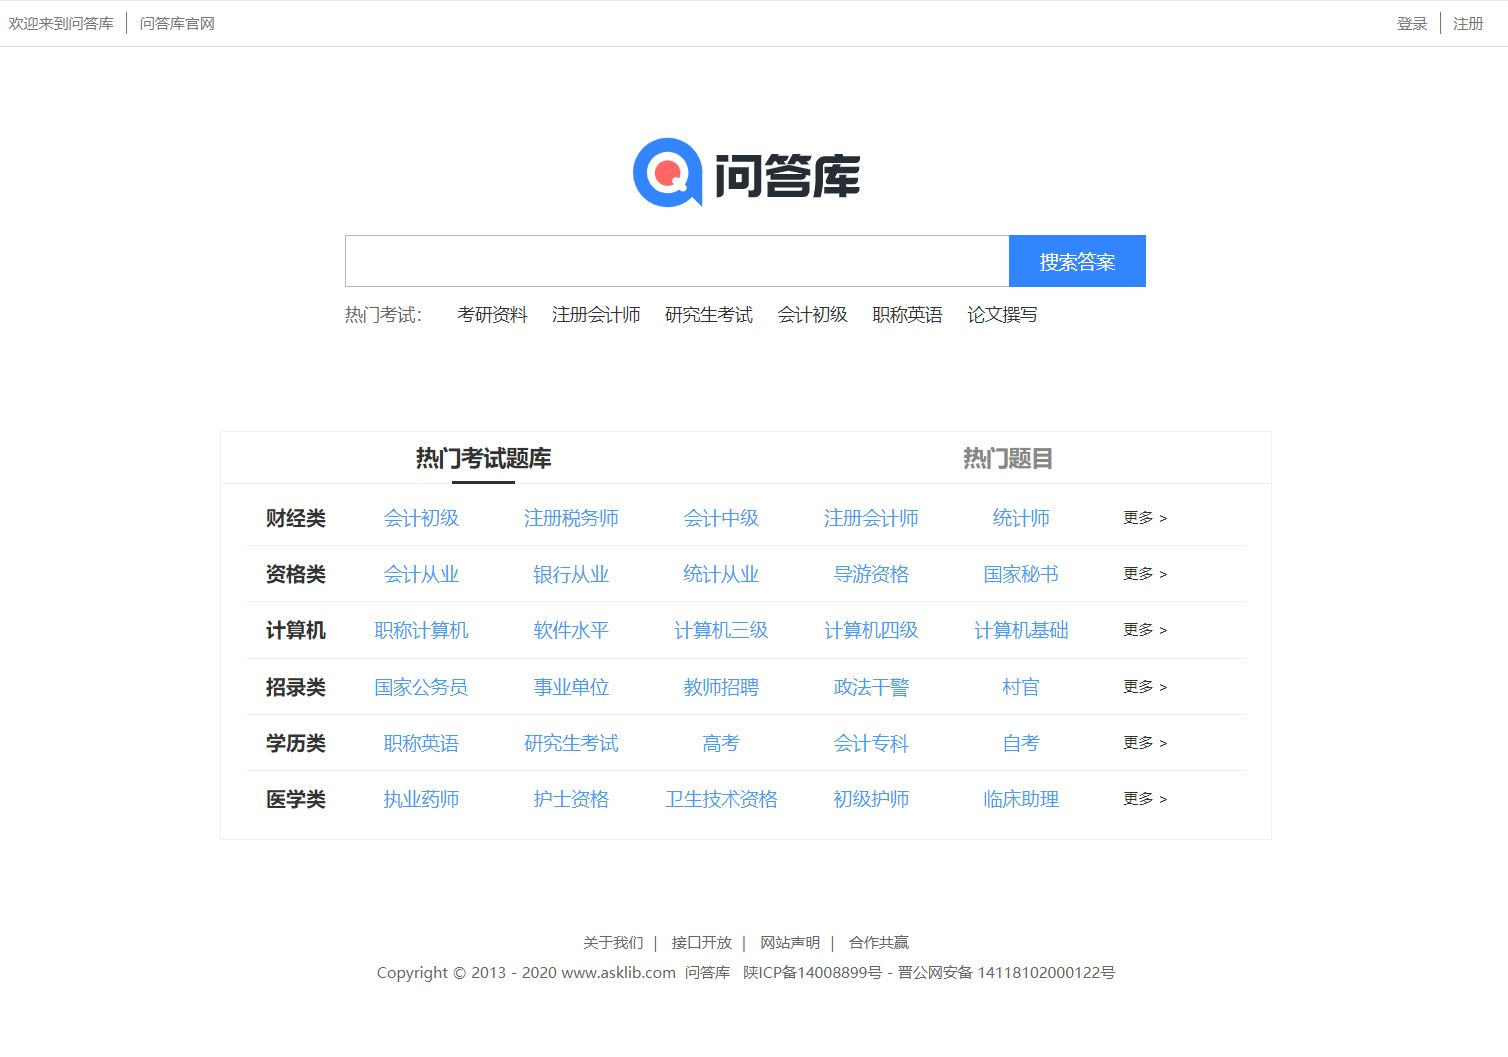Screen dimensions: 1508x1057
Task: Click 晋公网安备 14118102000122号 in footer
Action: tap(1006, 972)
